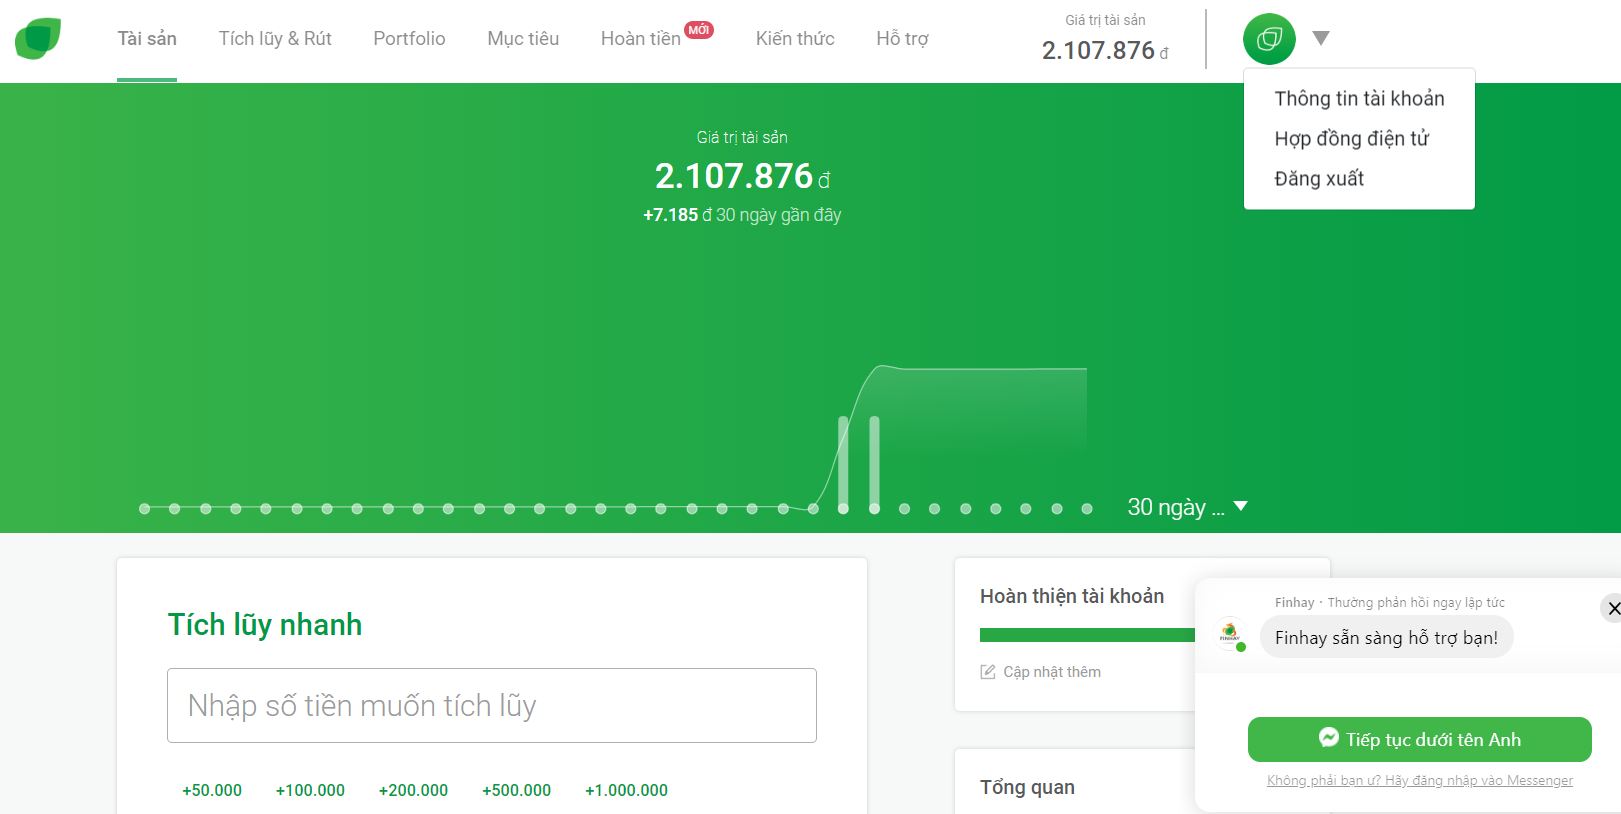The image size is (1621, 814).
Task: Select Thông tin tài khoản menu item
Action: pos(1359,98)
